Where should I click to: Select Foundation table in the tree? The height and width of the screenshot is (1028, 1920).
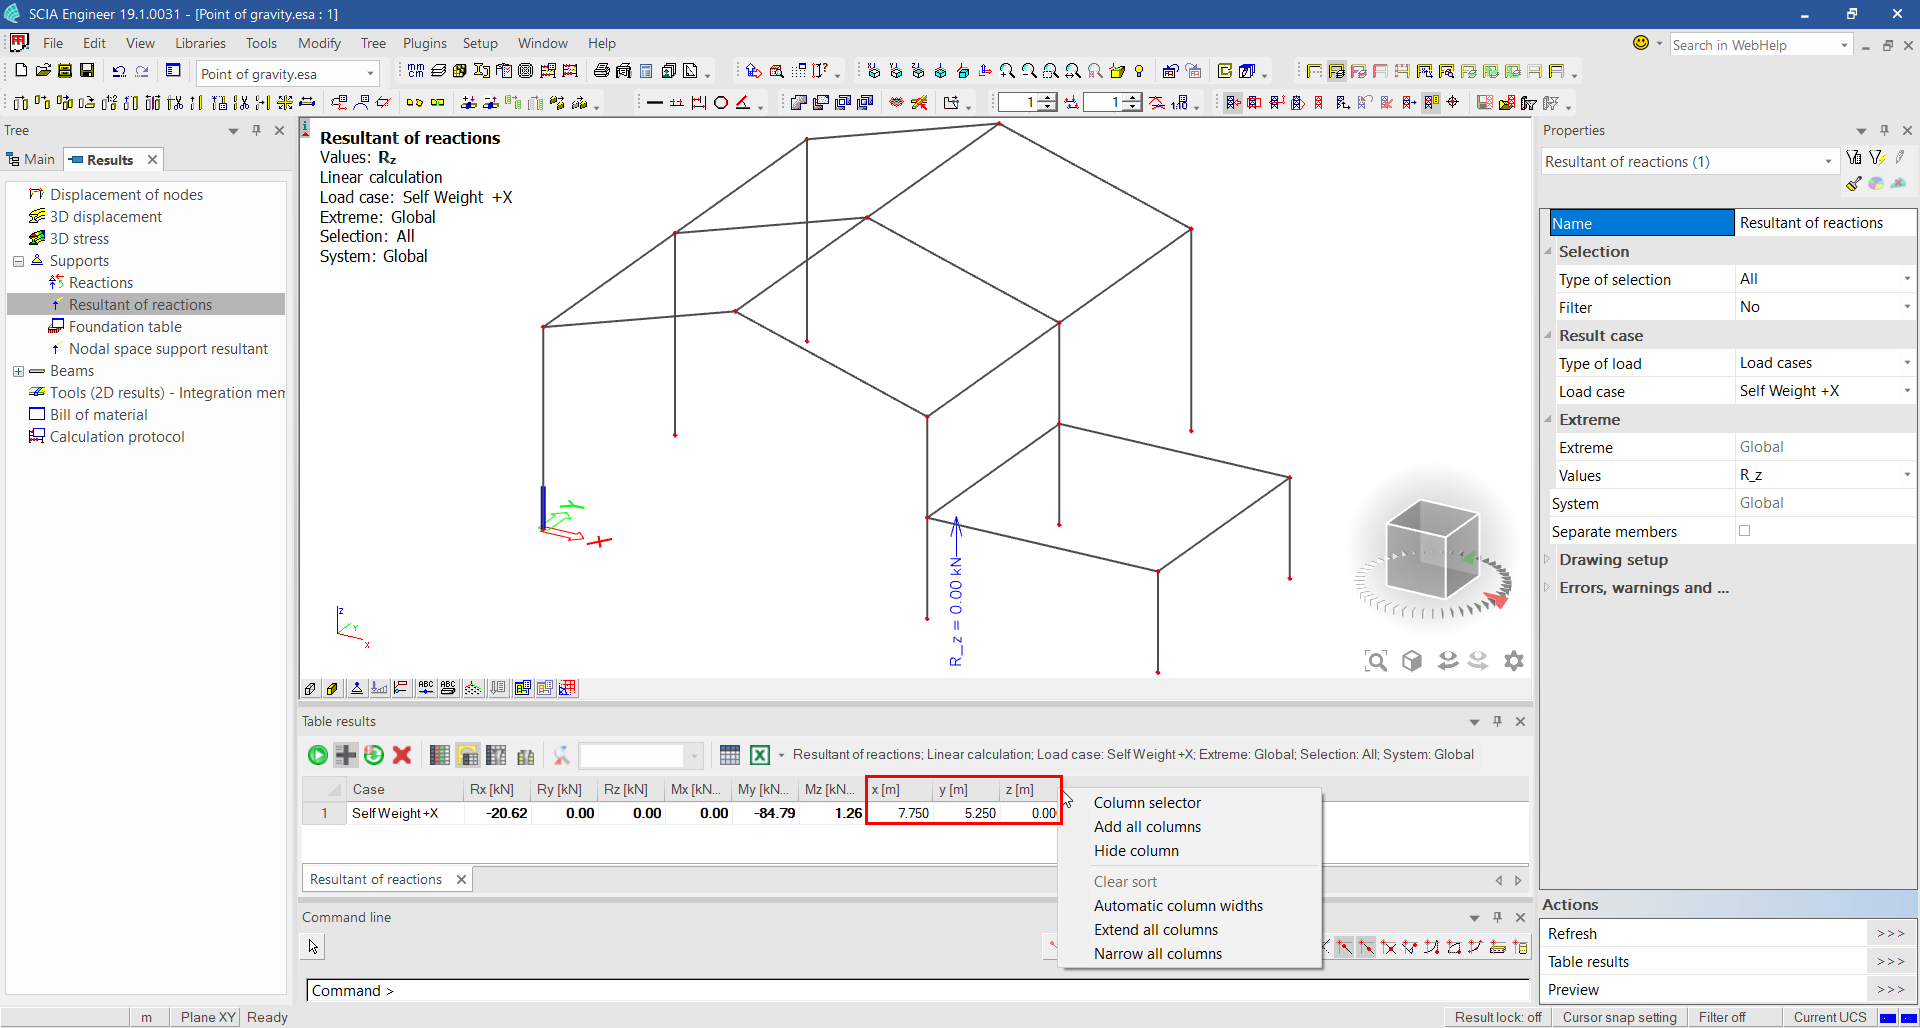point(125,327)
